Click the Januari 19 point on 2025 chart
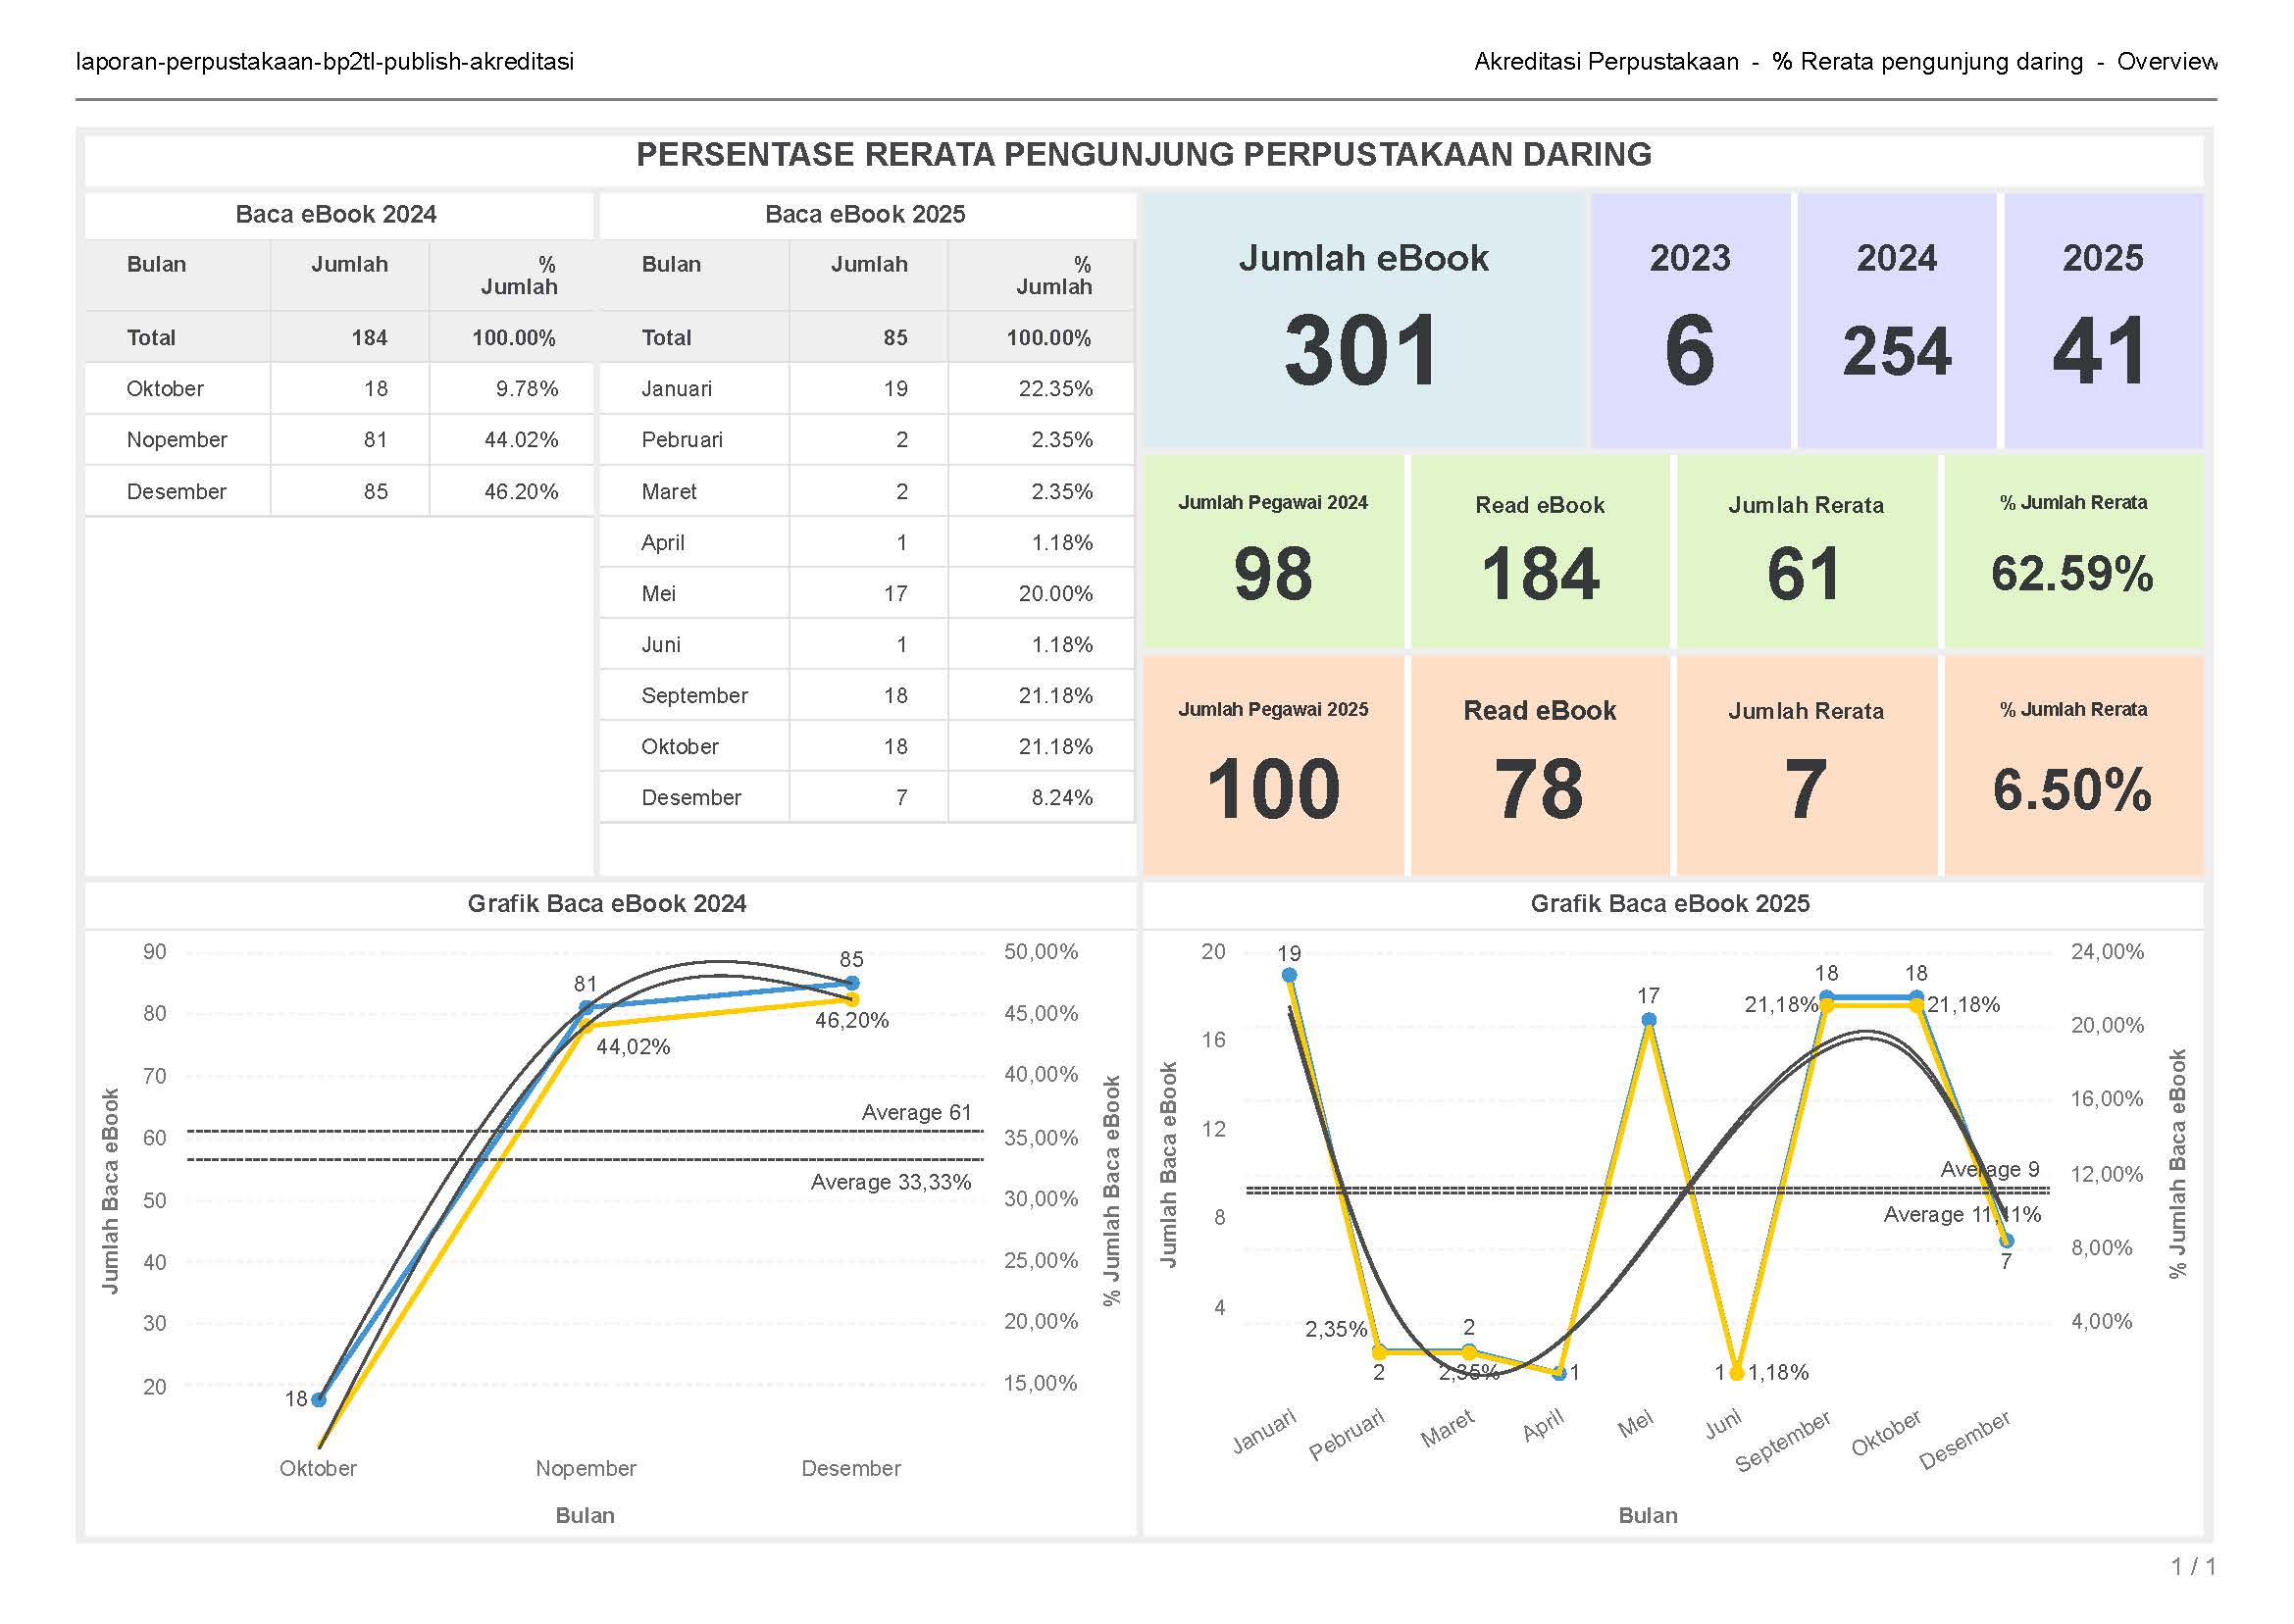Viewport: 2294px width, 1624px height. (1289, 975)
